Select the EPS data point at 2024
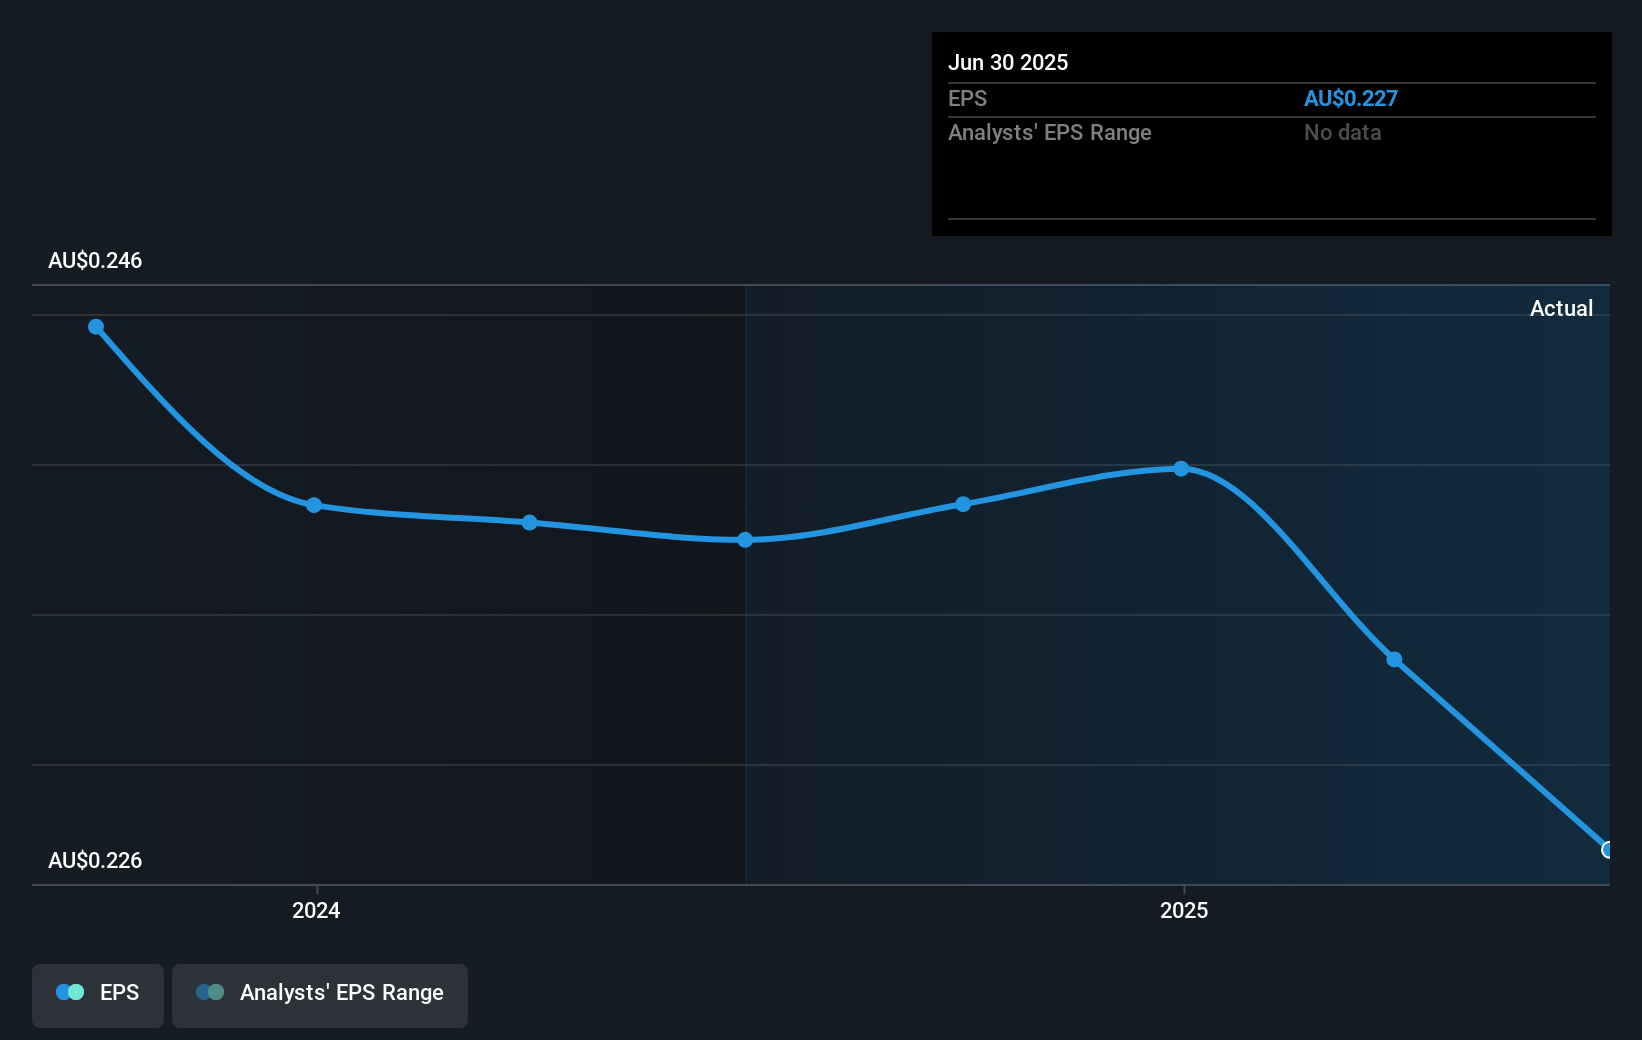Image resolution: width=1642 pixels, height=1040 pixels. pos(314,505)
